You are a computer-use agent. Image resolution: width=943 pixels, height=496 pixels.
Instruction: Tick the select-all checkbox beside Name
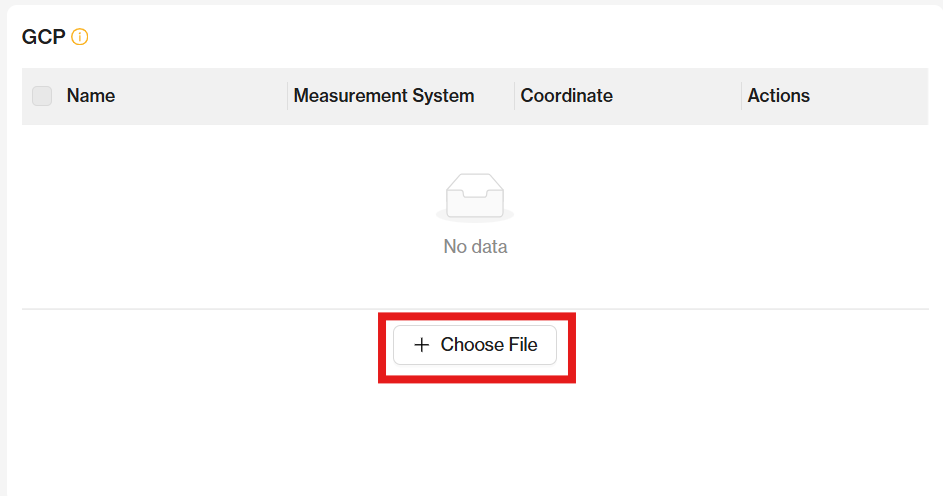point(42,96)
